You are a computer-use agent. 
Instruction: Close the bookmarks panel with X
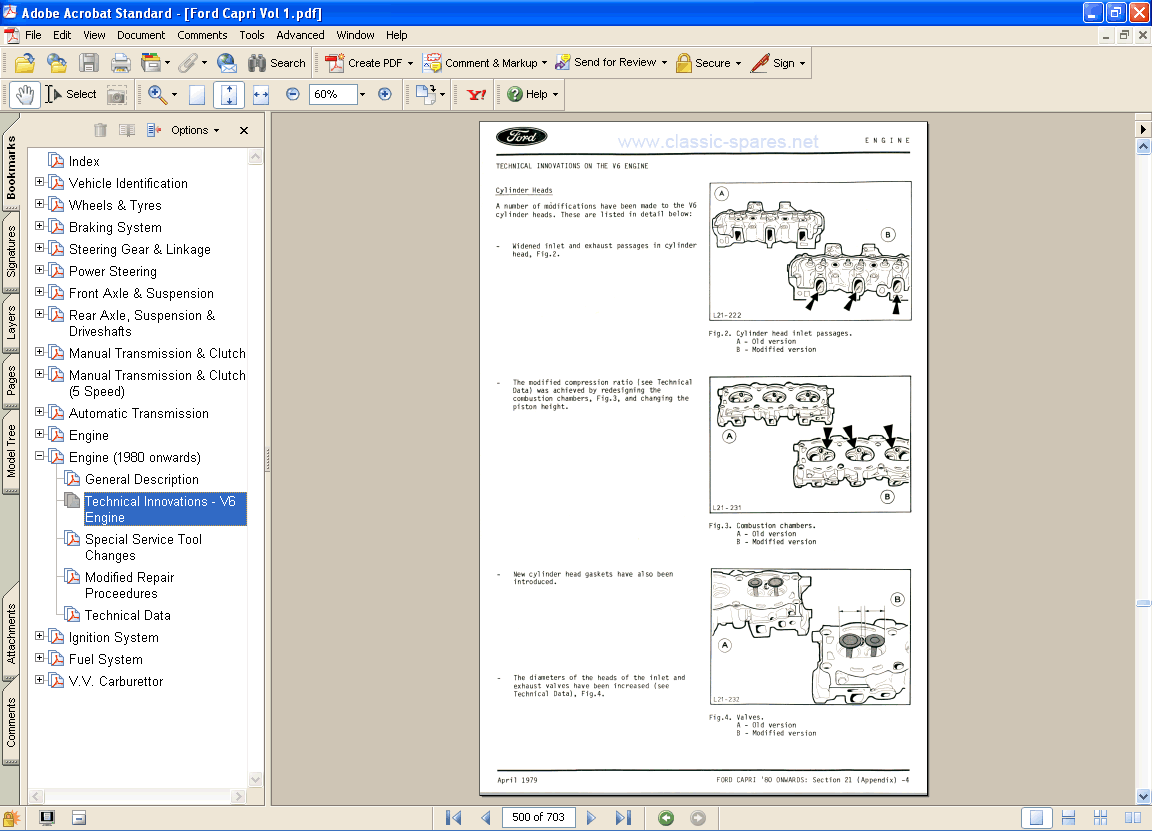click(244, 130)
